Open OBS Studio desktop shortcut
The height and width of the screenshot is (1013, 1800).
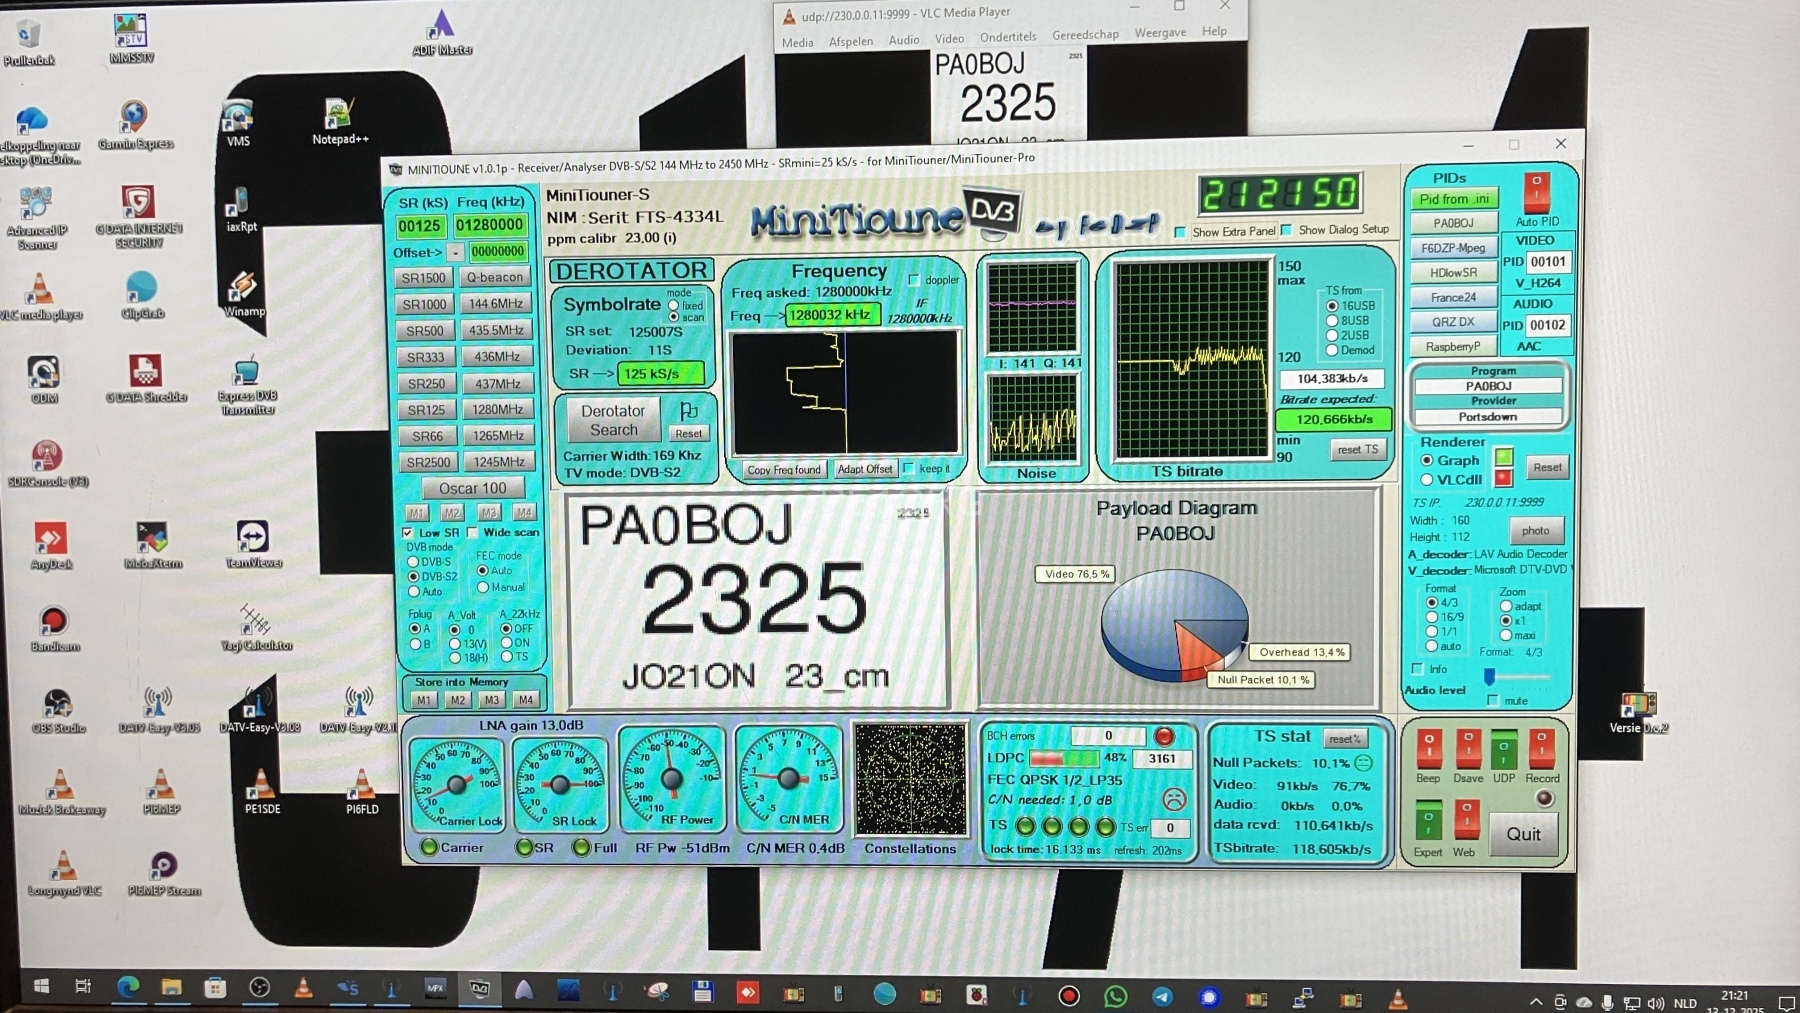coord(57,708)
